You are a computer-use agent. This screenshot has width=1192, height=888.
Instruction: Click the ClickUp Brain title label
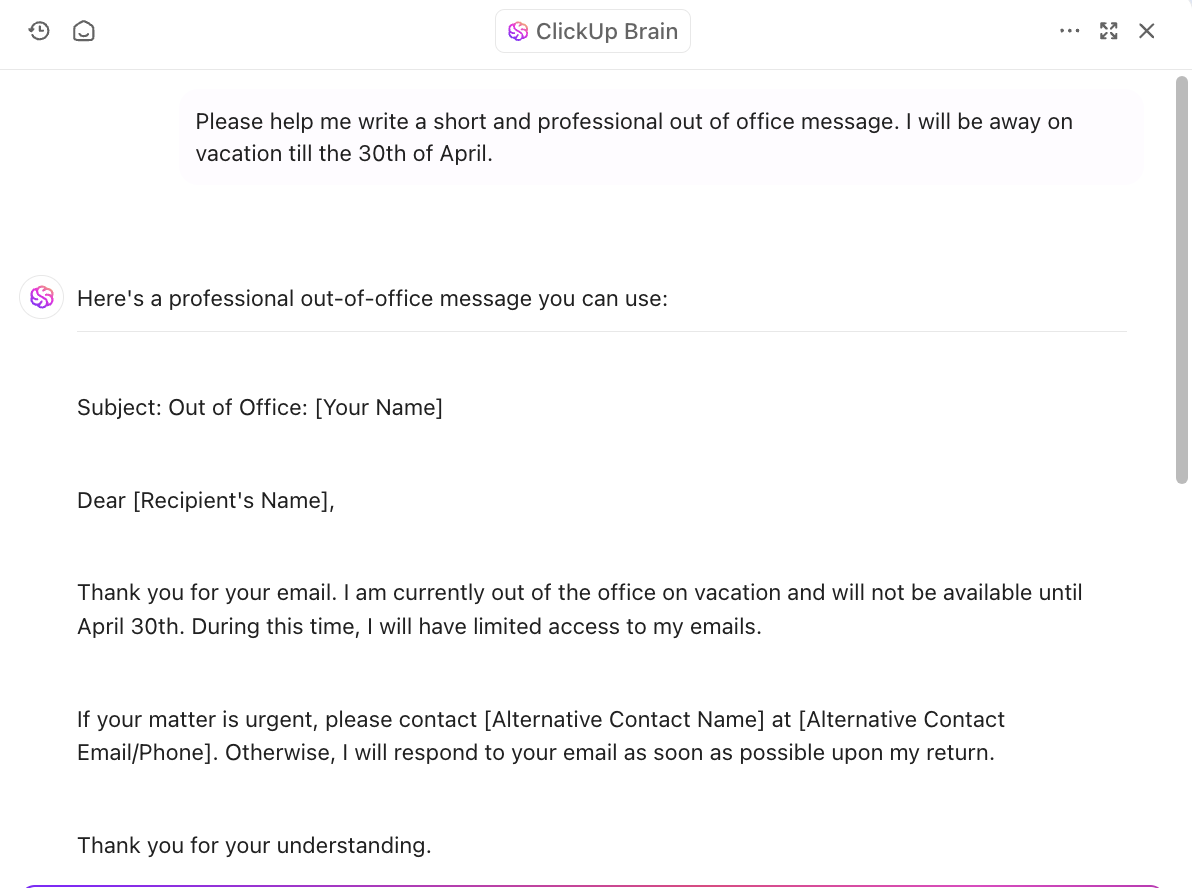tap(606, 31)
